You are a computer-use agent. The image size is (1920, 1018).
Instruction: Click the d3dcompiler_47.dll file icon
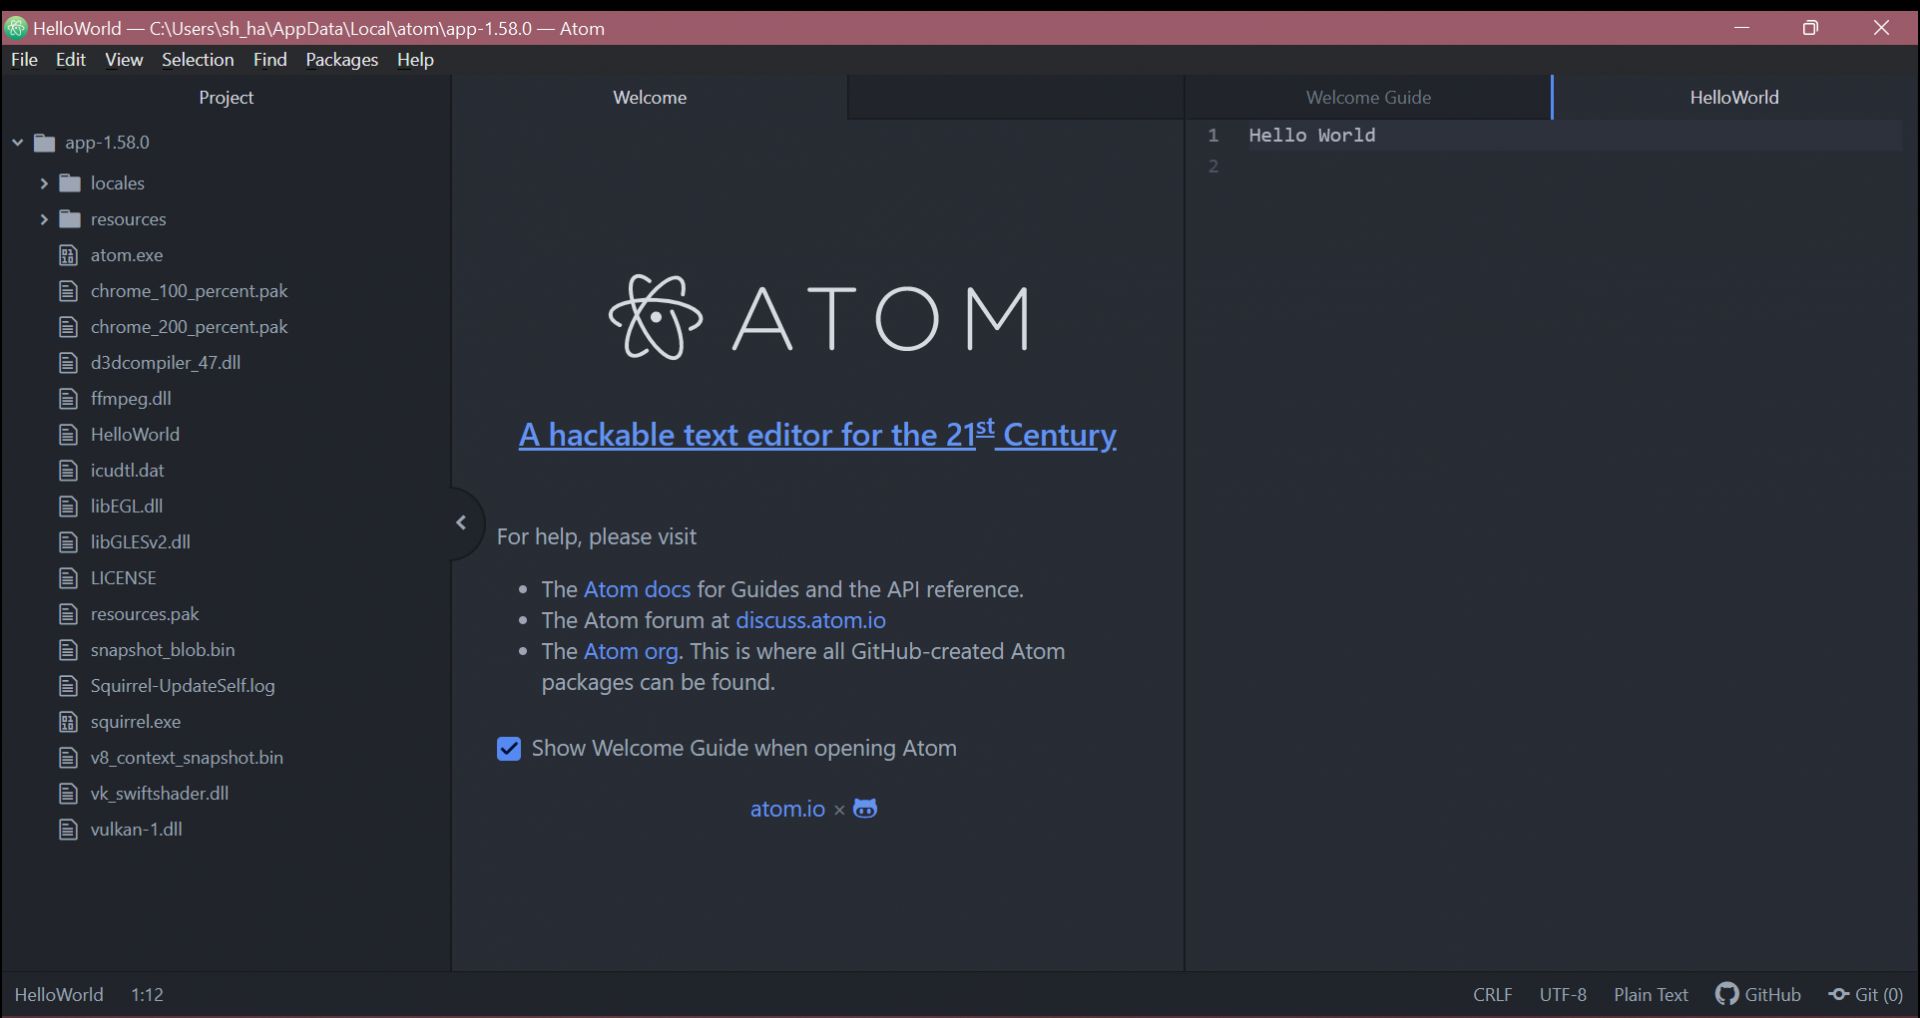click(x=68, y=362)
